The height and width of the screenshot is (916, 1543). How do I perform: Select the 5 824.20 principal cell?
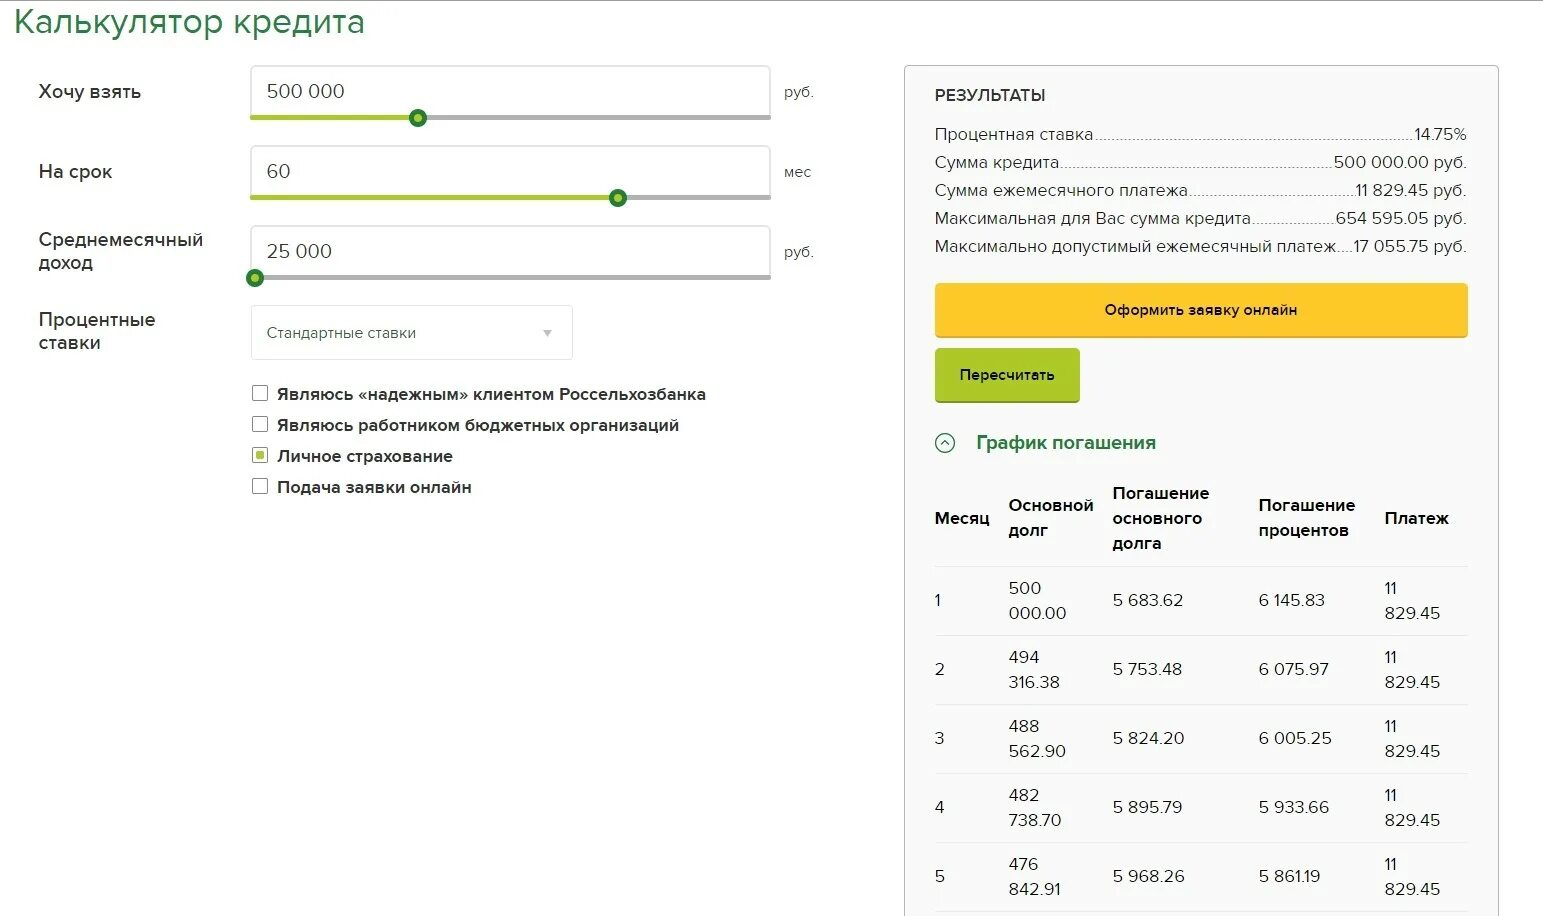click(1148, 738)
